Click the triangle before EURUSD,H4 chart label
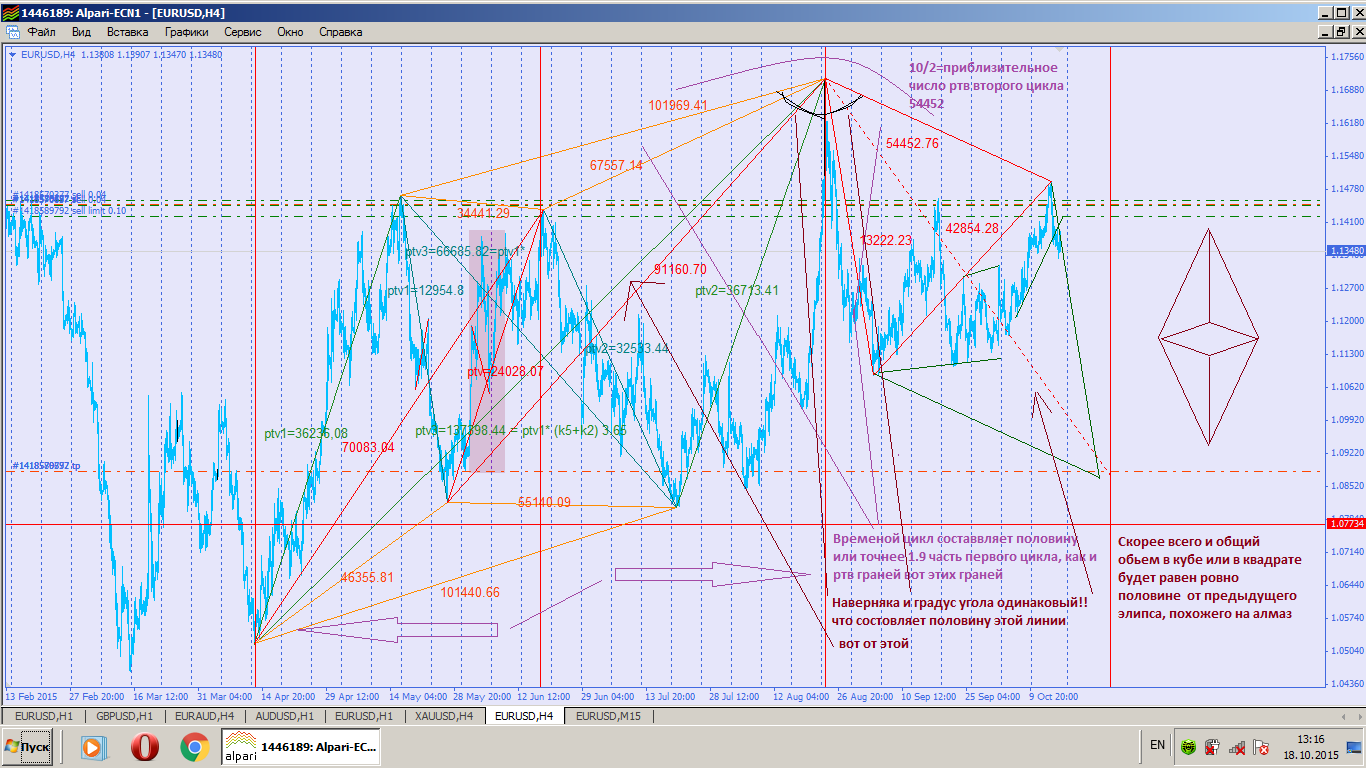Image resolution: width=1366 pixels, height=770 pixels. [12, 55]
